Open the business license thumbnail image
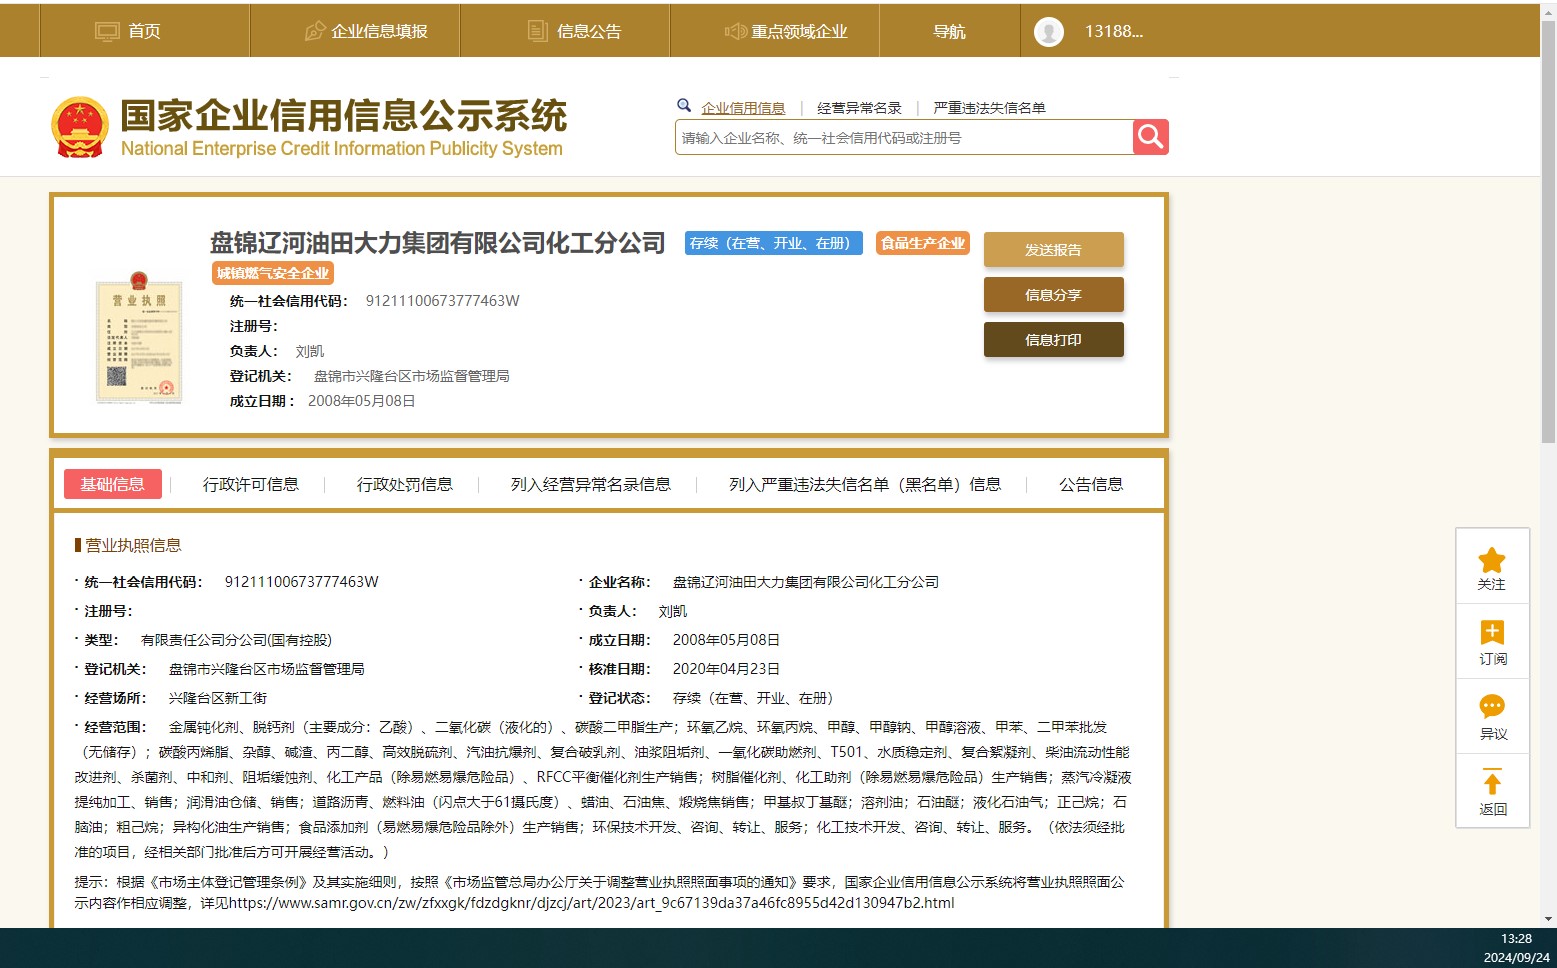1557x968 pixels. click(x=139, y=340)
